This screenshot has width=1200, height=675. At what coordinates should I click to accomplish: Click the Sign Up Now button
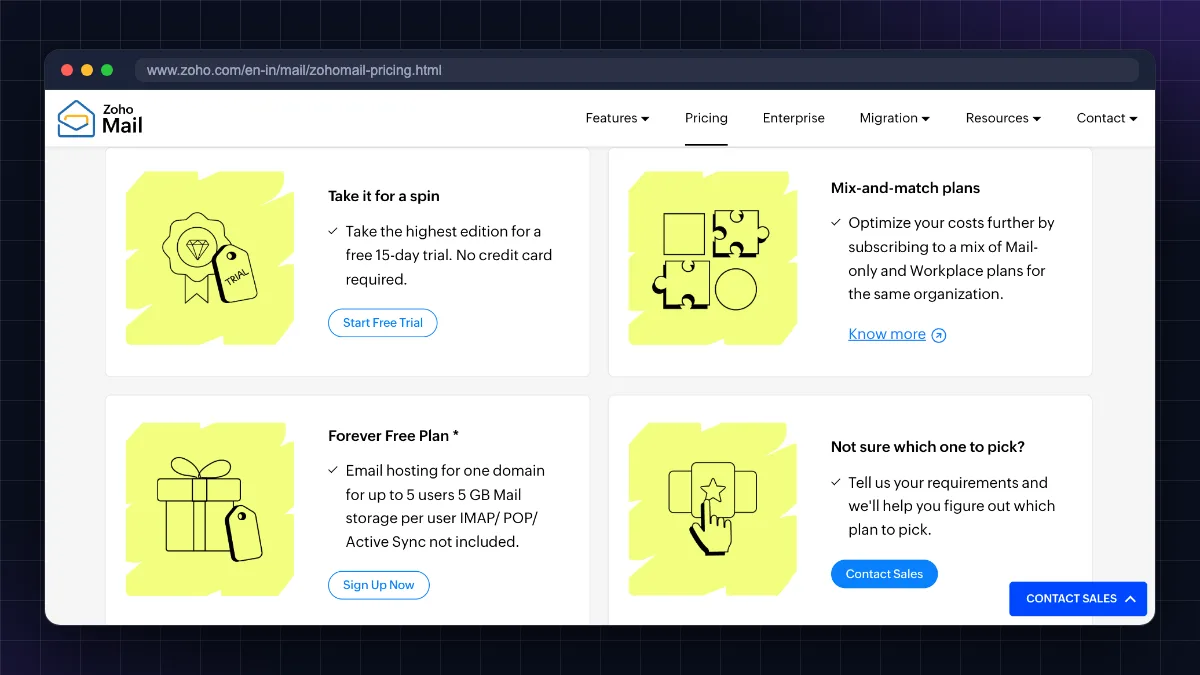click(x=379, y=585)
